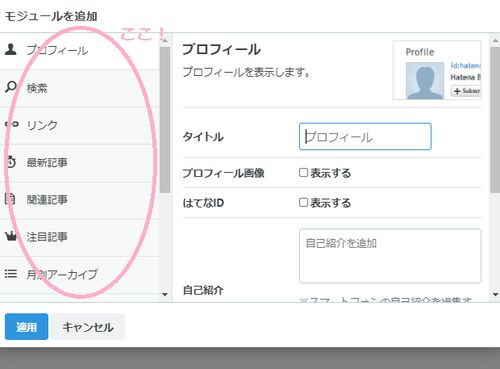Dismiss dialog with キャンセル button
The width and height of the screenshot is (500, 369).
(x=88, y=327)
